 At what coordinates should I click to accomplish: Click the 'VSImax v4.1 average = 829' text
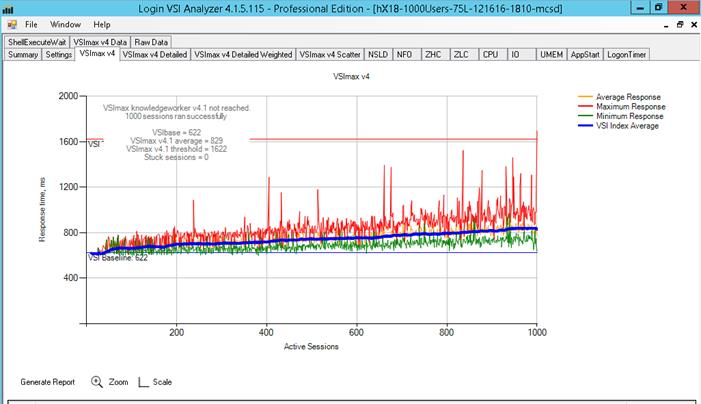[176, 141]
